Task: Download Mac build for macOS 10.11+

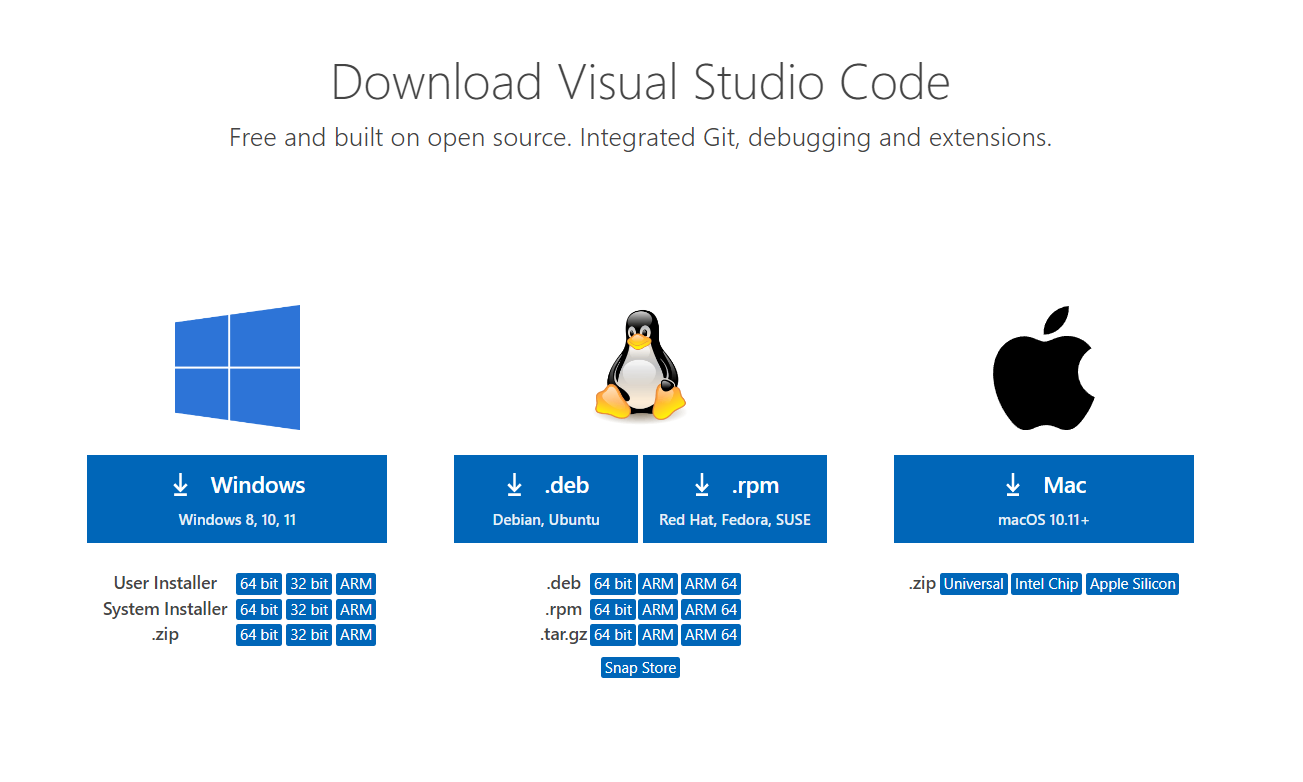Action: [1042, 498]
